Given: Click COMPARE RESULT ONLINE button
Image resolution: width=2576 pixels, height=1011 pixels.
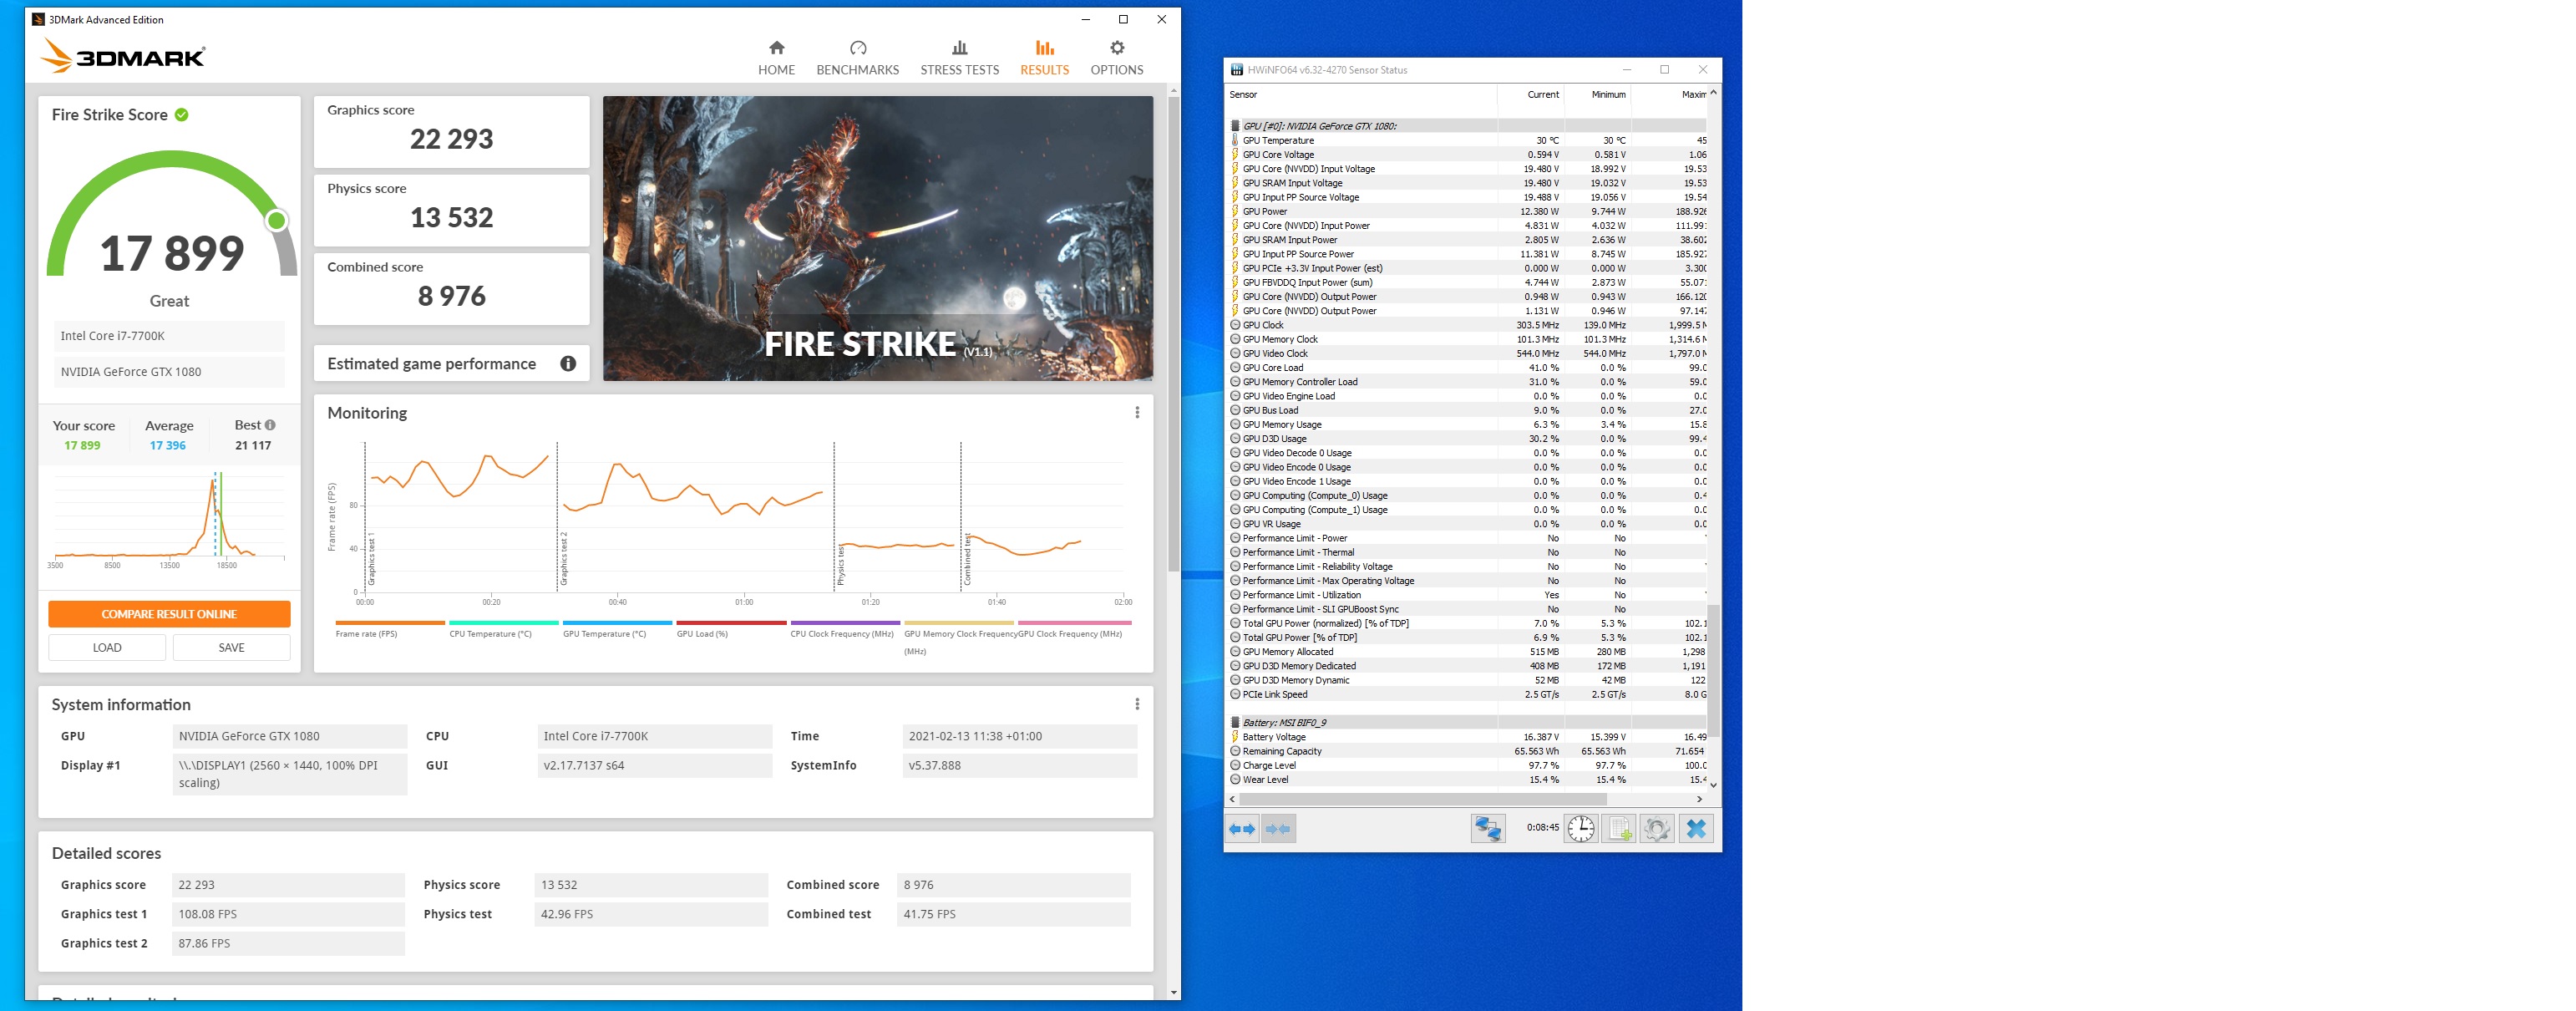Looking at the screenshot, I should (169, 614).
